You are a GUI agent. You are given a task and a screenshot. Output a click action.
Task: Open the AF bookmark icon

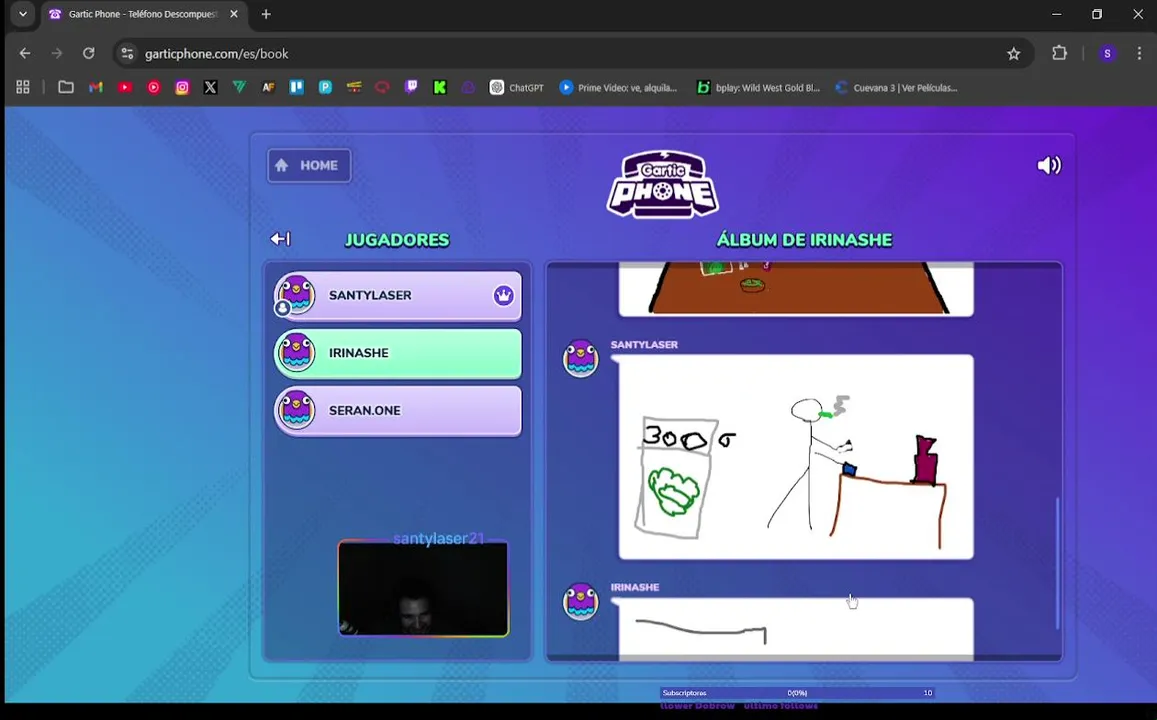click(x=268, y=87)
